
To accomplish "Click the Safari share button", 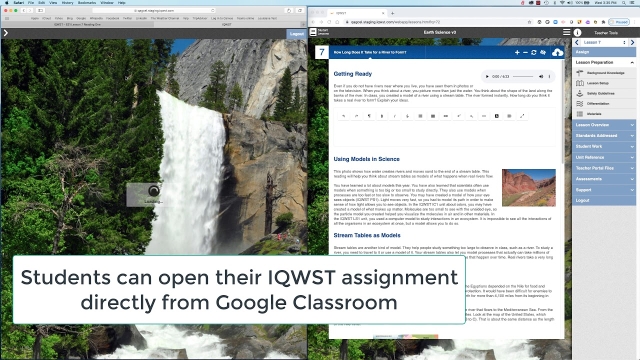I will tap(289, 10).
